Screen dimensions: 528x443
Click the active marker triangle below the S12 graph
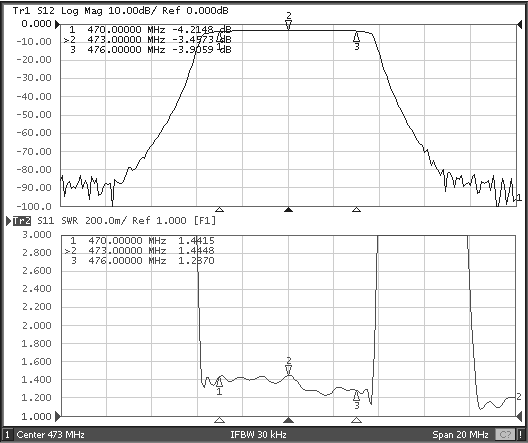tap(288, 210)
